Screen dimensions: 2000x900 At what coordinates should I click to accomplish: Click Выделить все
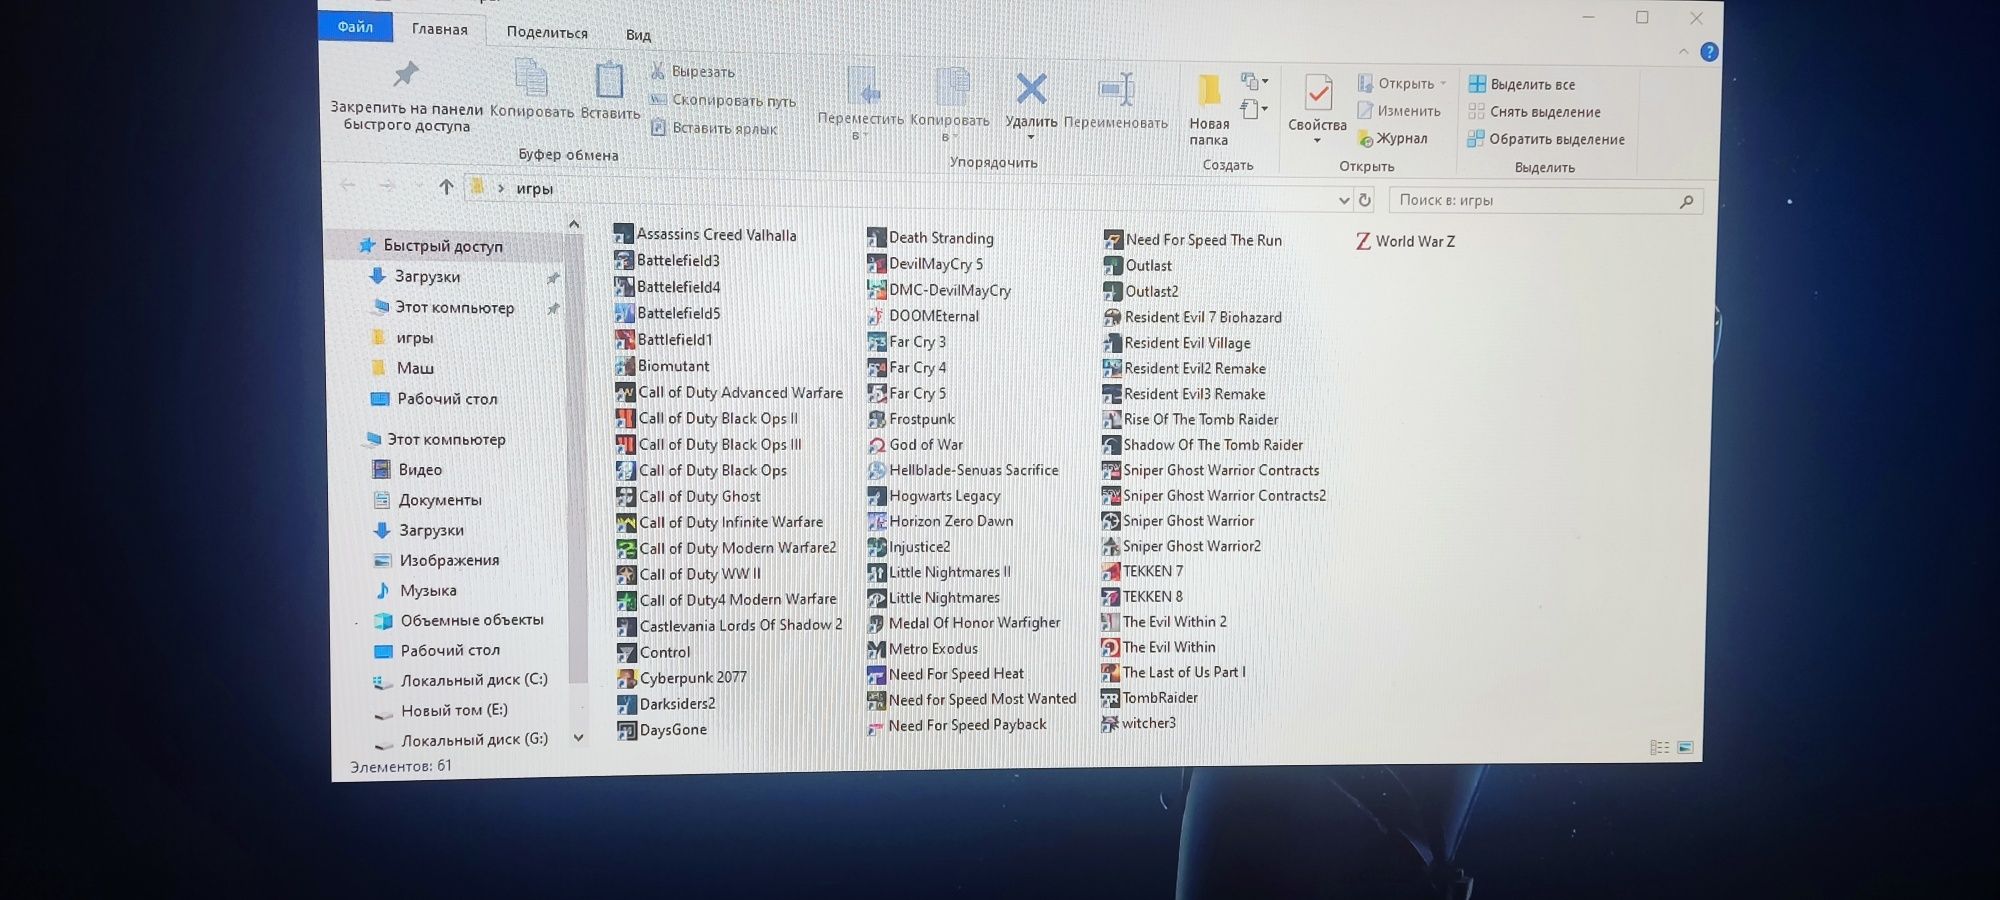coord(1522,84)
